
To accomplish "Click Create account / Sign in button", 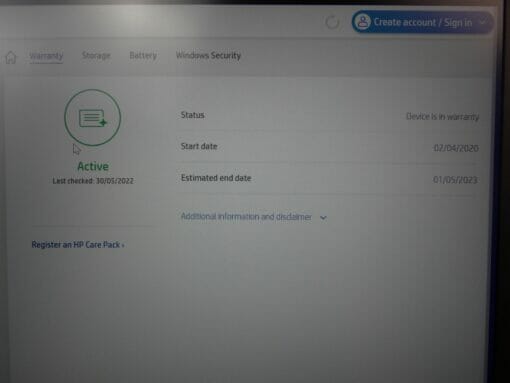I will (x=423, y=22).
